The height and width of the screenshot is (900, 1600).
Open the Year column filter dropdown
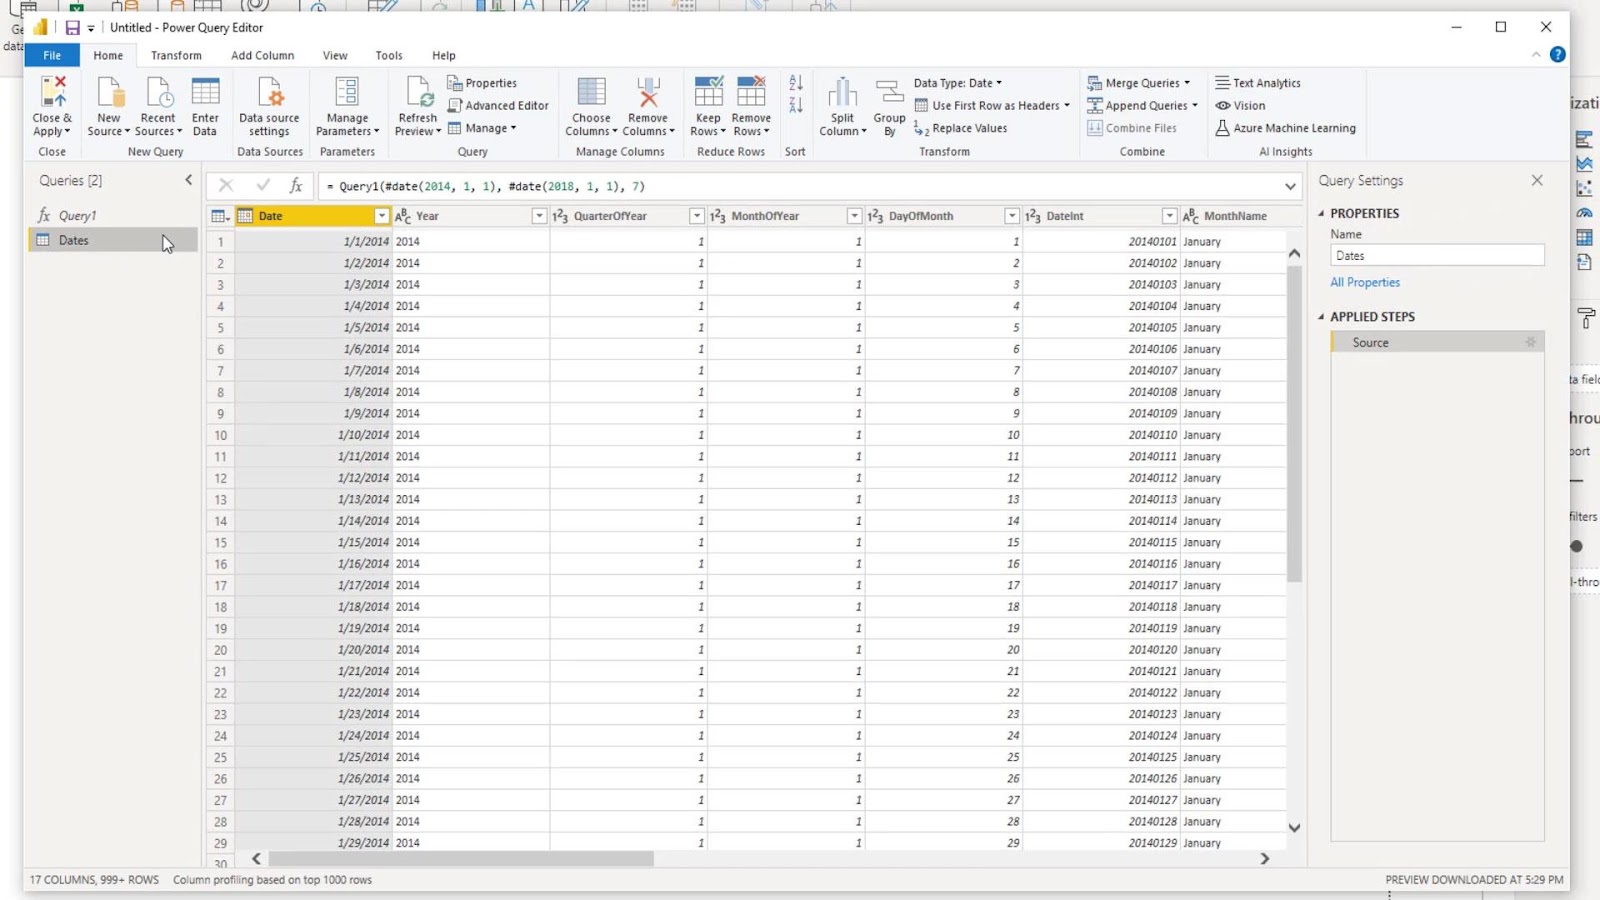coord(539,216)
